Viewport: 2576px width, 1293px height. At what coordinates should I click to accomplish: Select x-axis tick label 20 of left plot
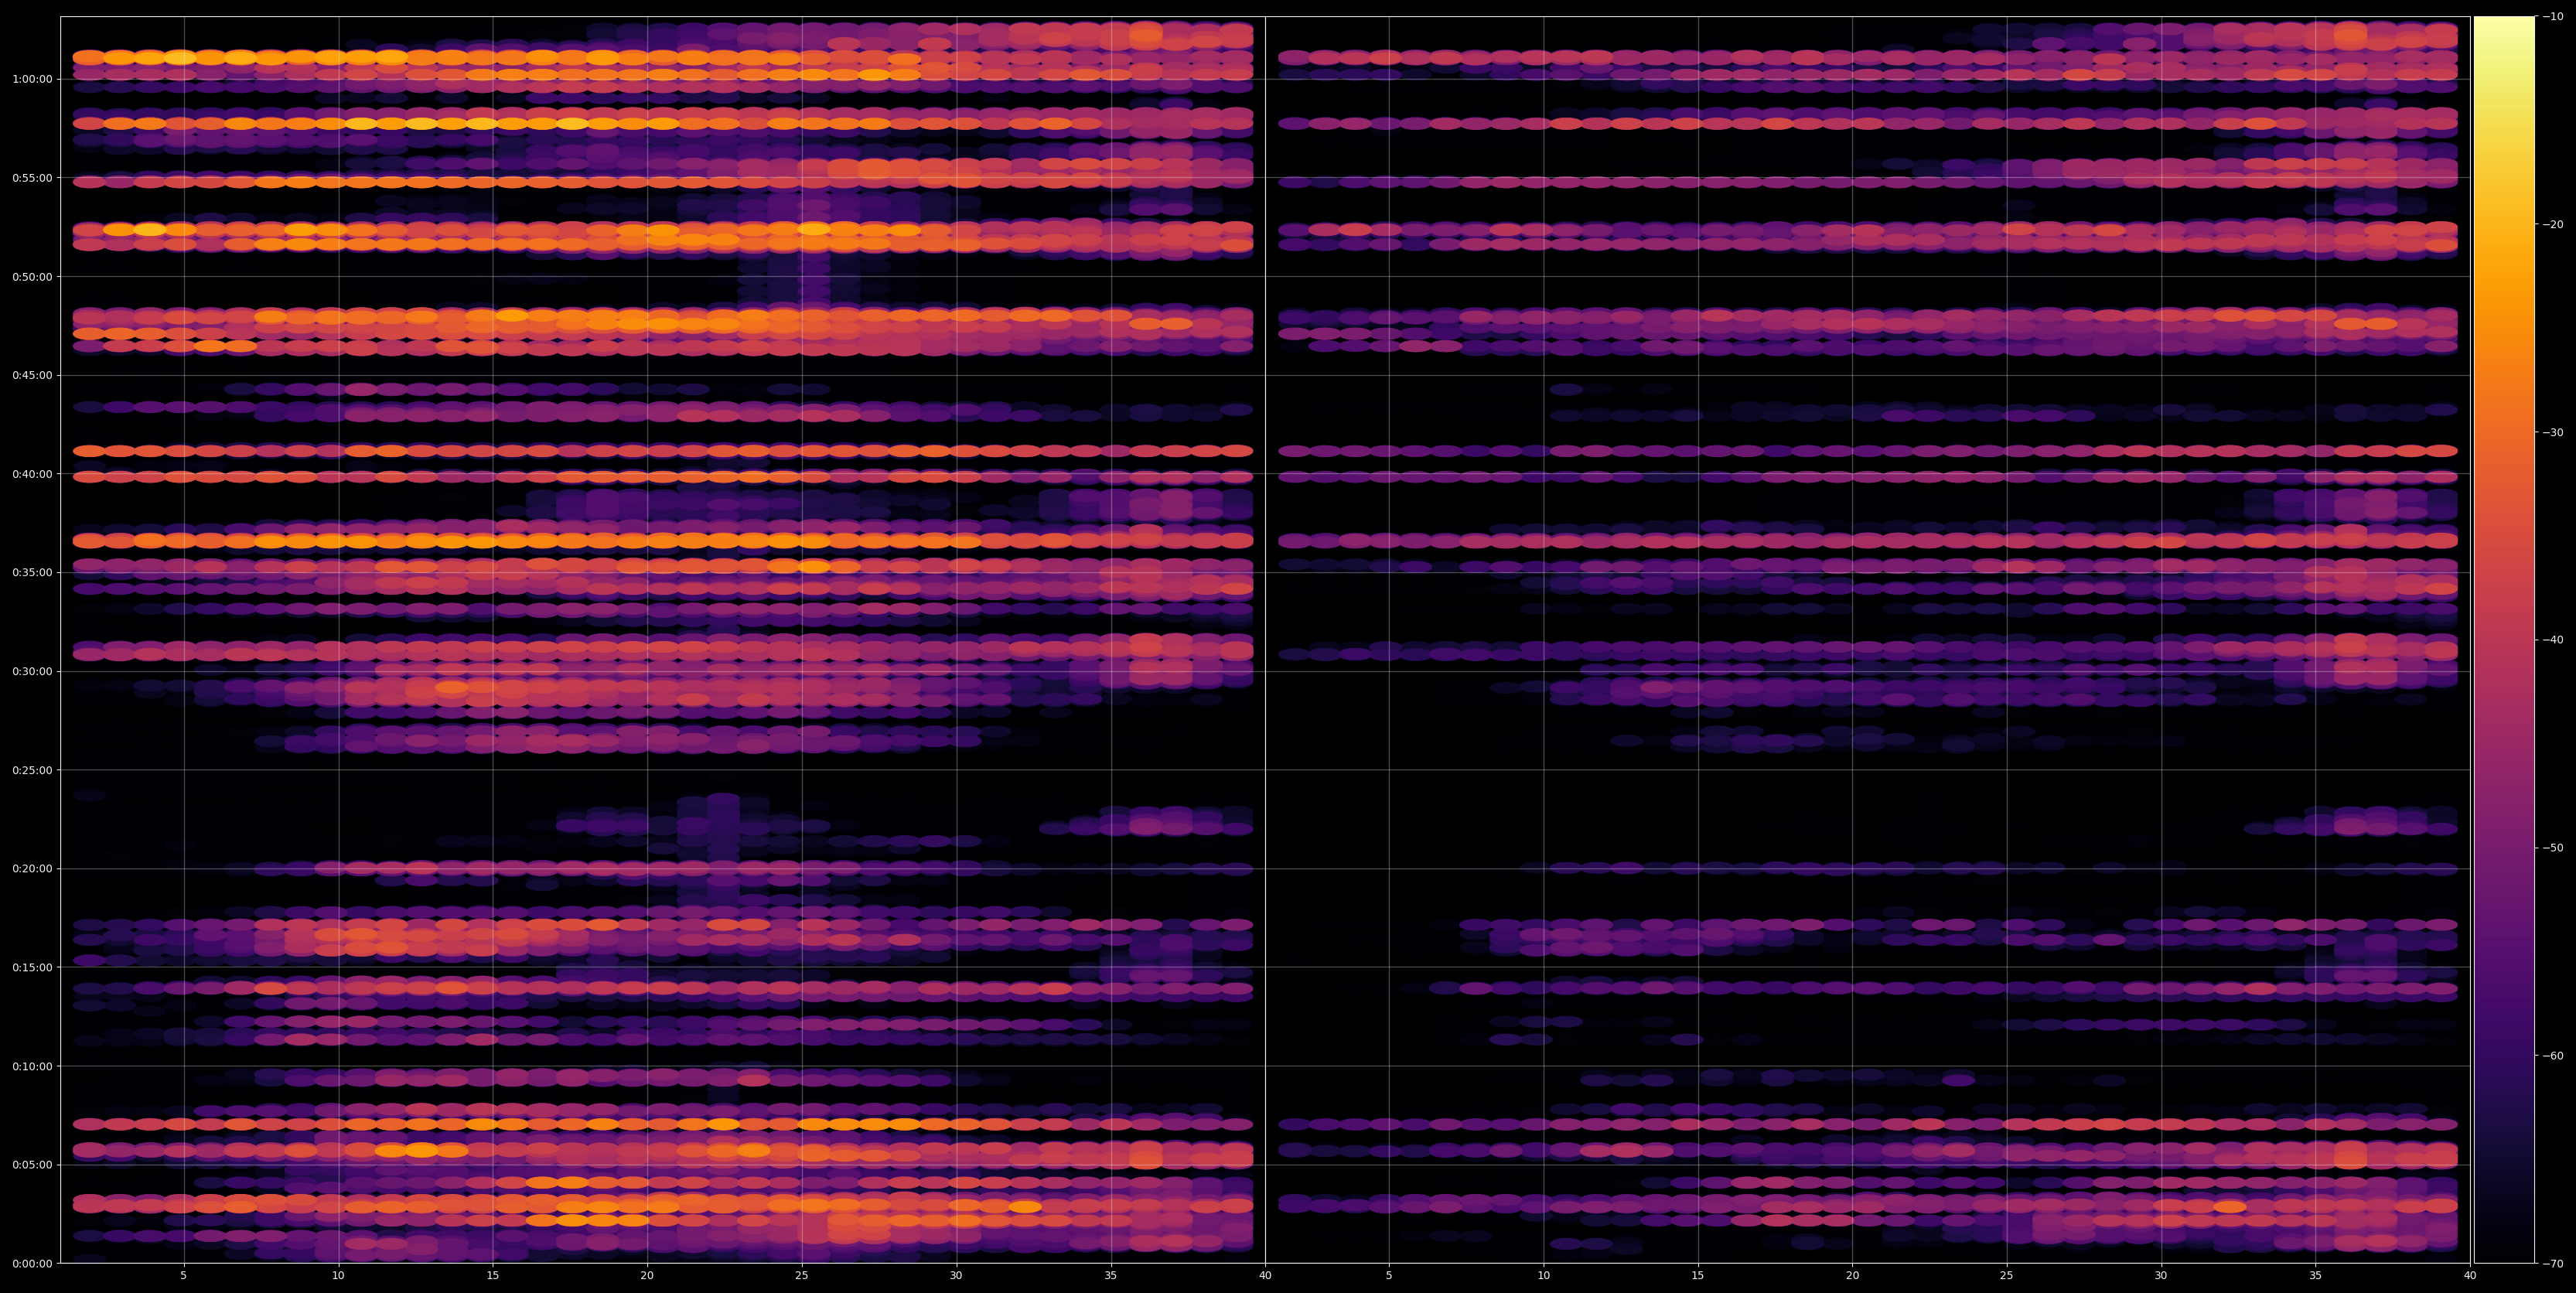(x=647, y=1276)
